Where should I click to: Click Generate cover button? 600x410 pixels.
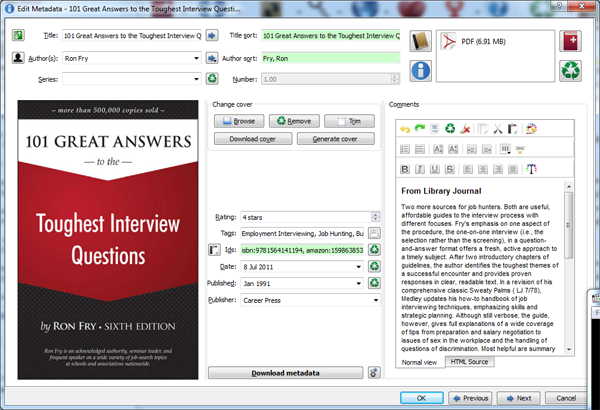click(336, 139)
